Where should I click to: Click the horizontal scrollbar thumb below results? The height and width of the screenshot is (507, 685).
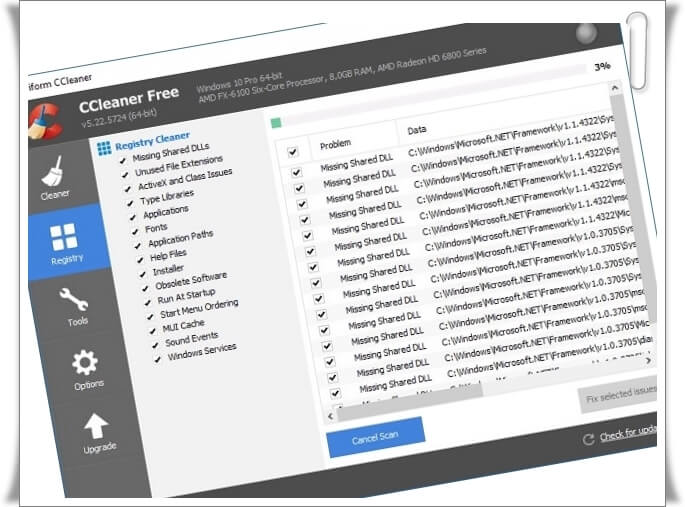point(408,401)
